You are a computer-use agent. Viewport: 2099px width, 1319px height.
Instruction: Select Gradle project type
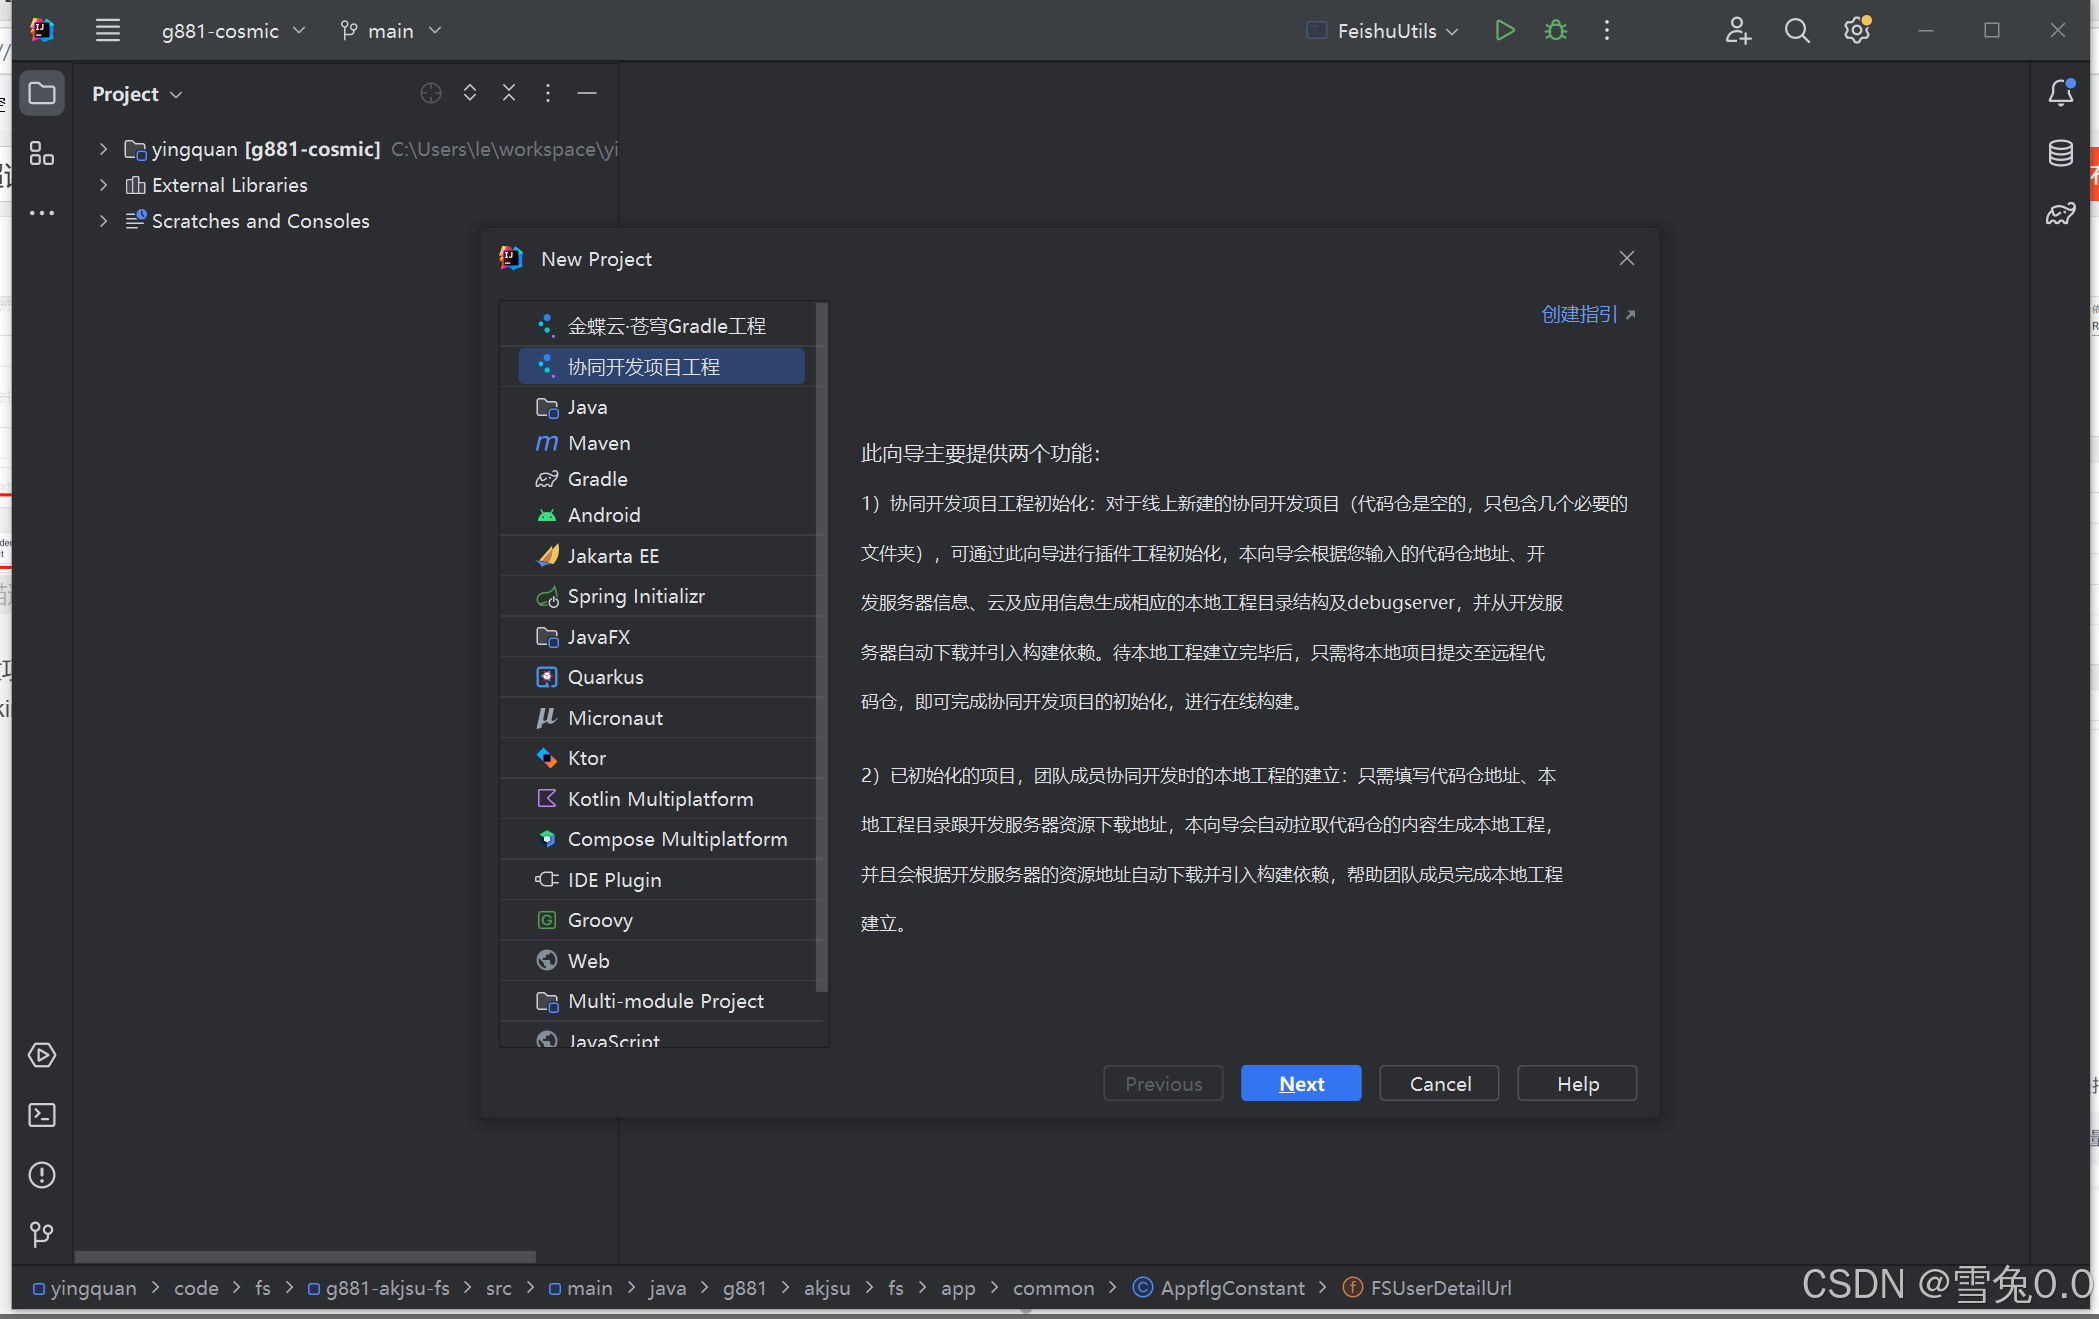tap(661, 479)
